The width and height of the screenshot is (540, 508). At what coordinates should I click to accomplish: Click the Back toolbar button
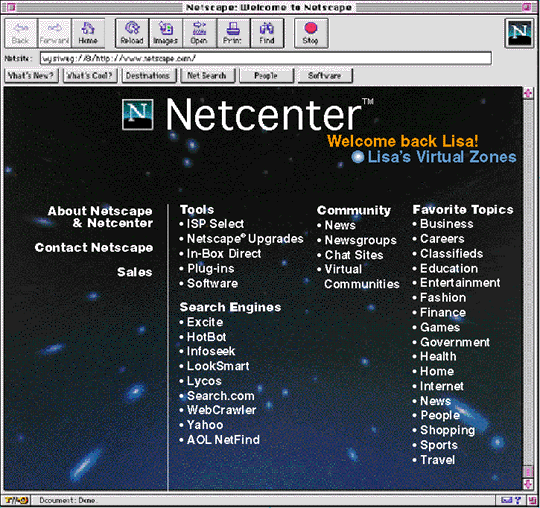click(20, 33)
